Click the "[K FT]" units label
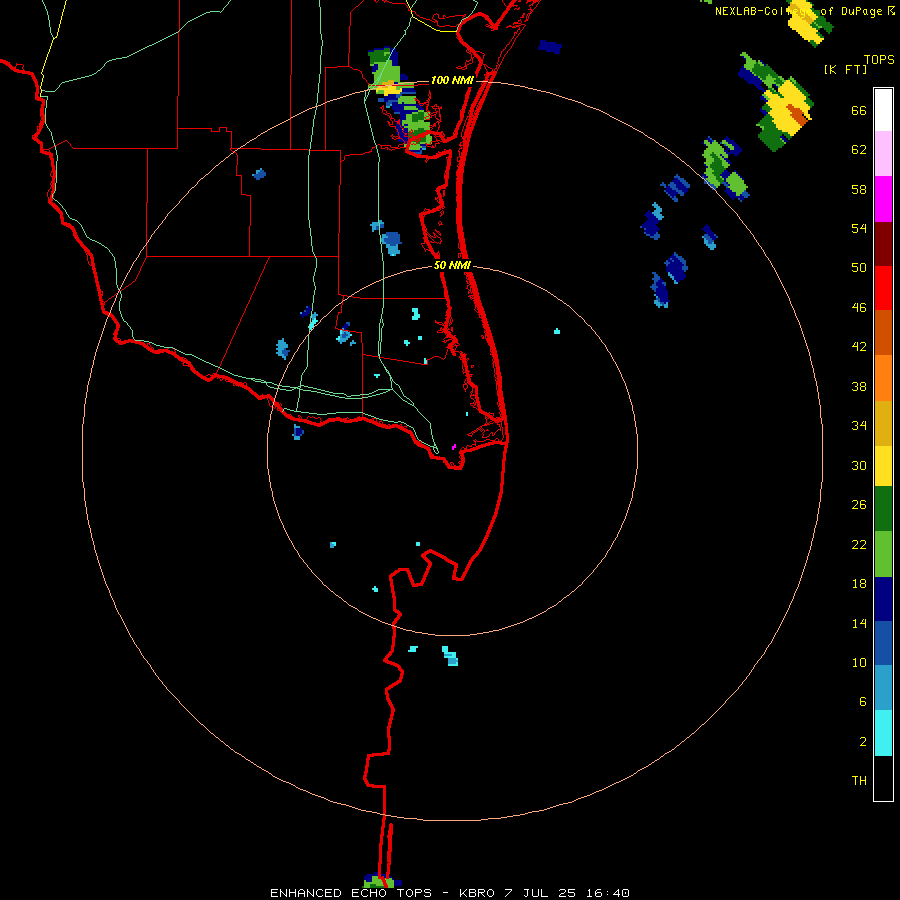 (845, 70)
